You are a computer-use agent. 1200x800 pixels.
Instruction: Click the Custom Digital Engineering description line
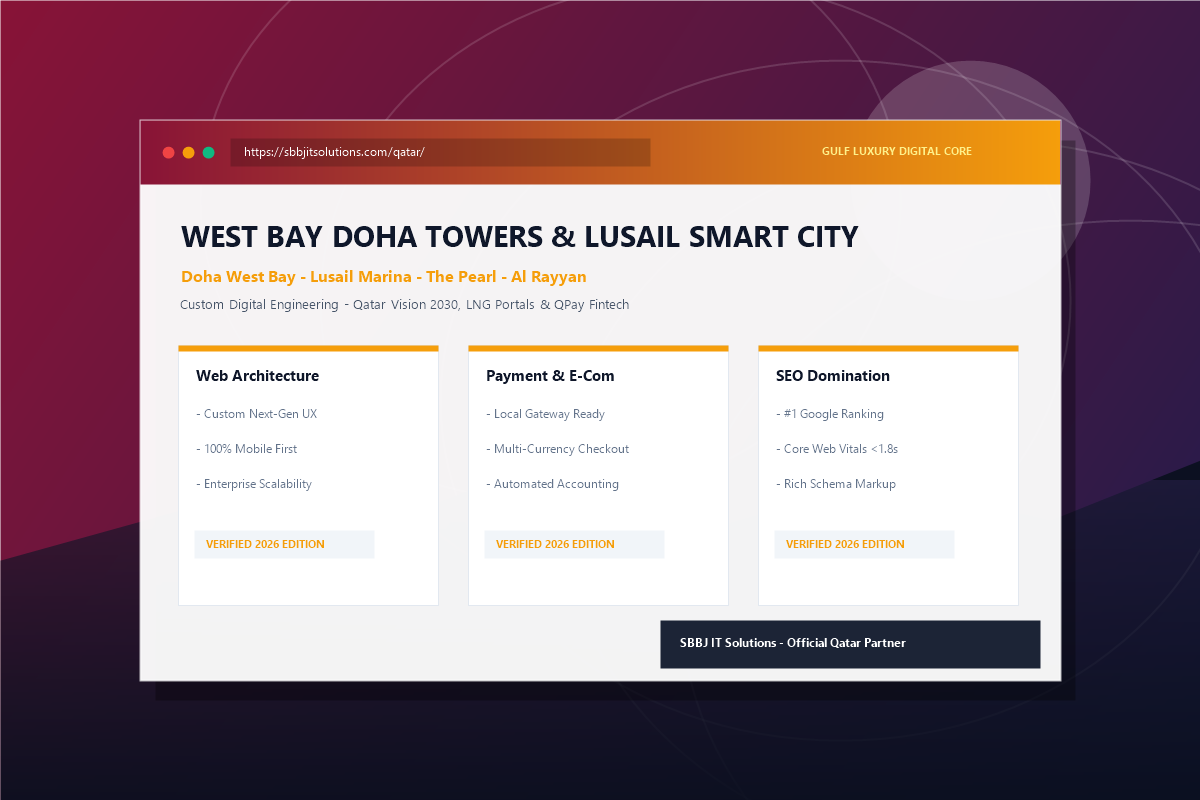405,304
